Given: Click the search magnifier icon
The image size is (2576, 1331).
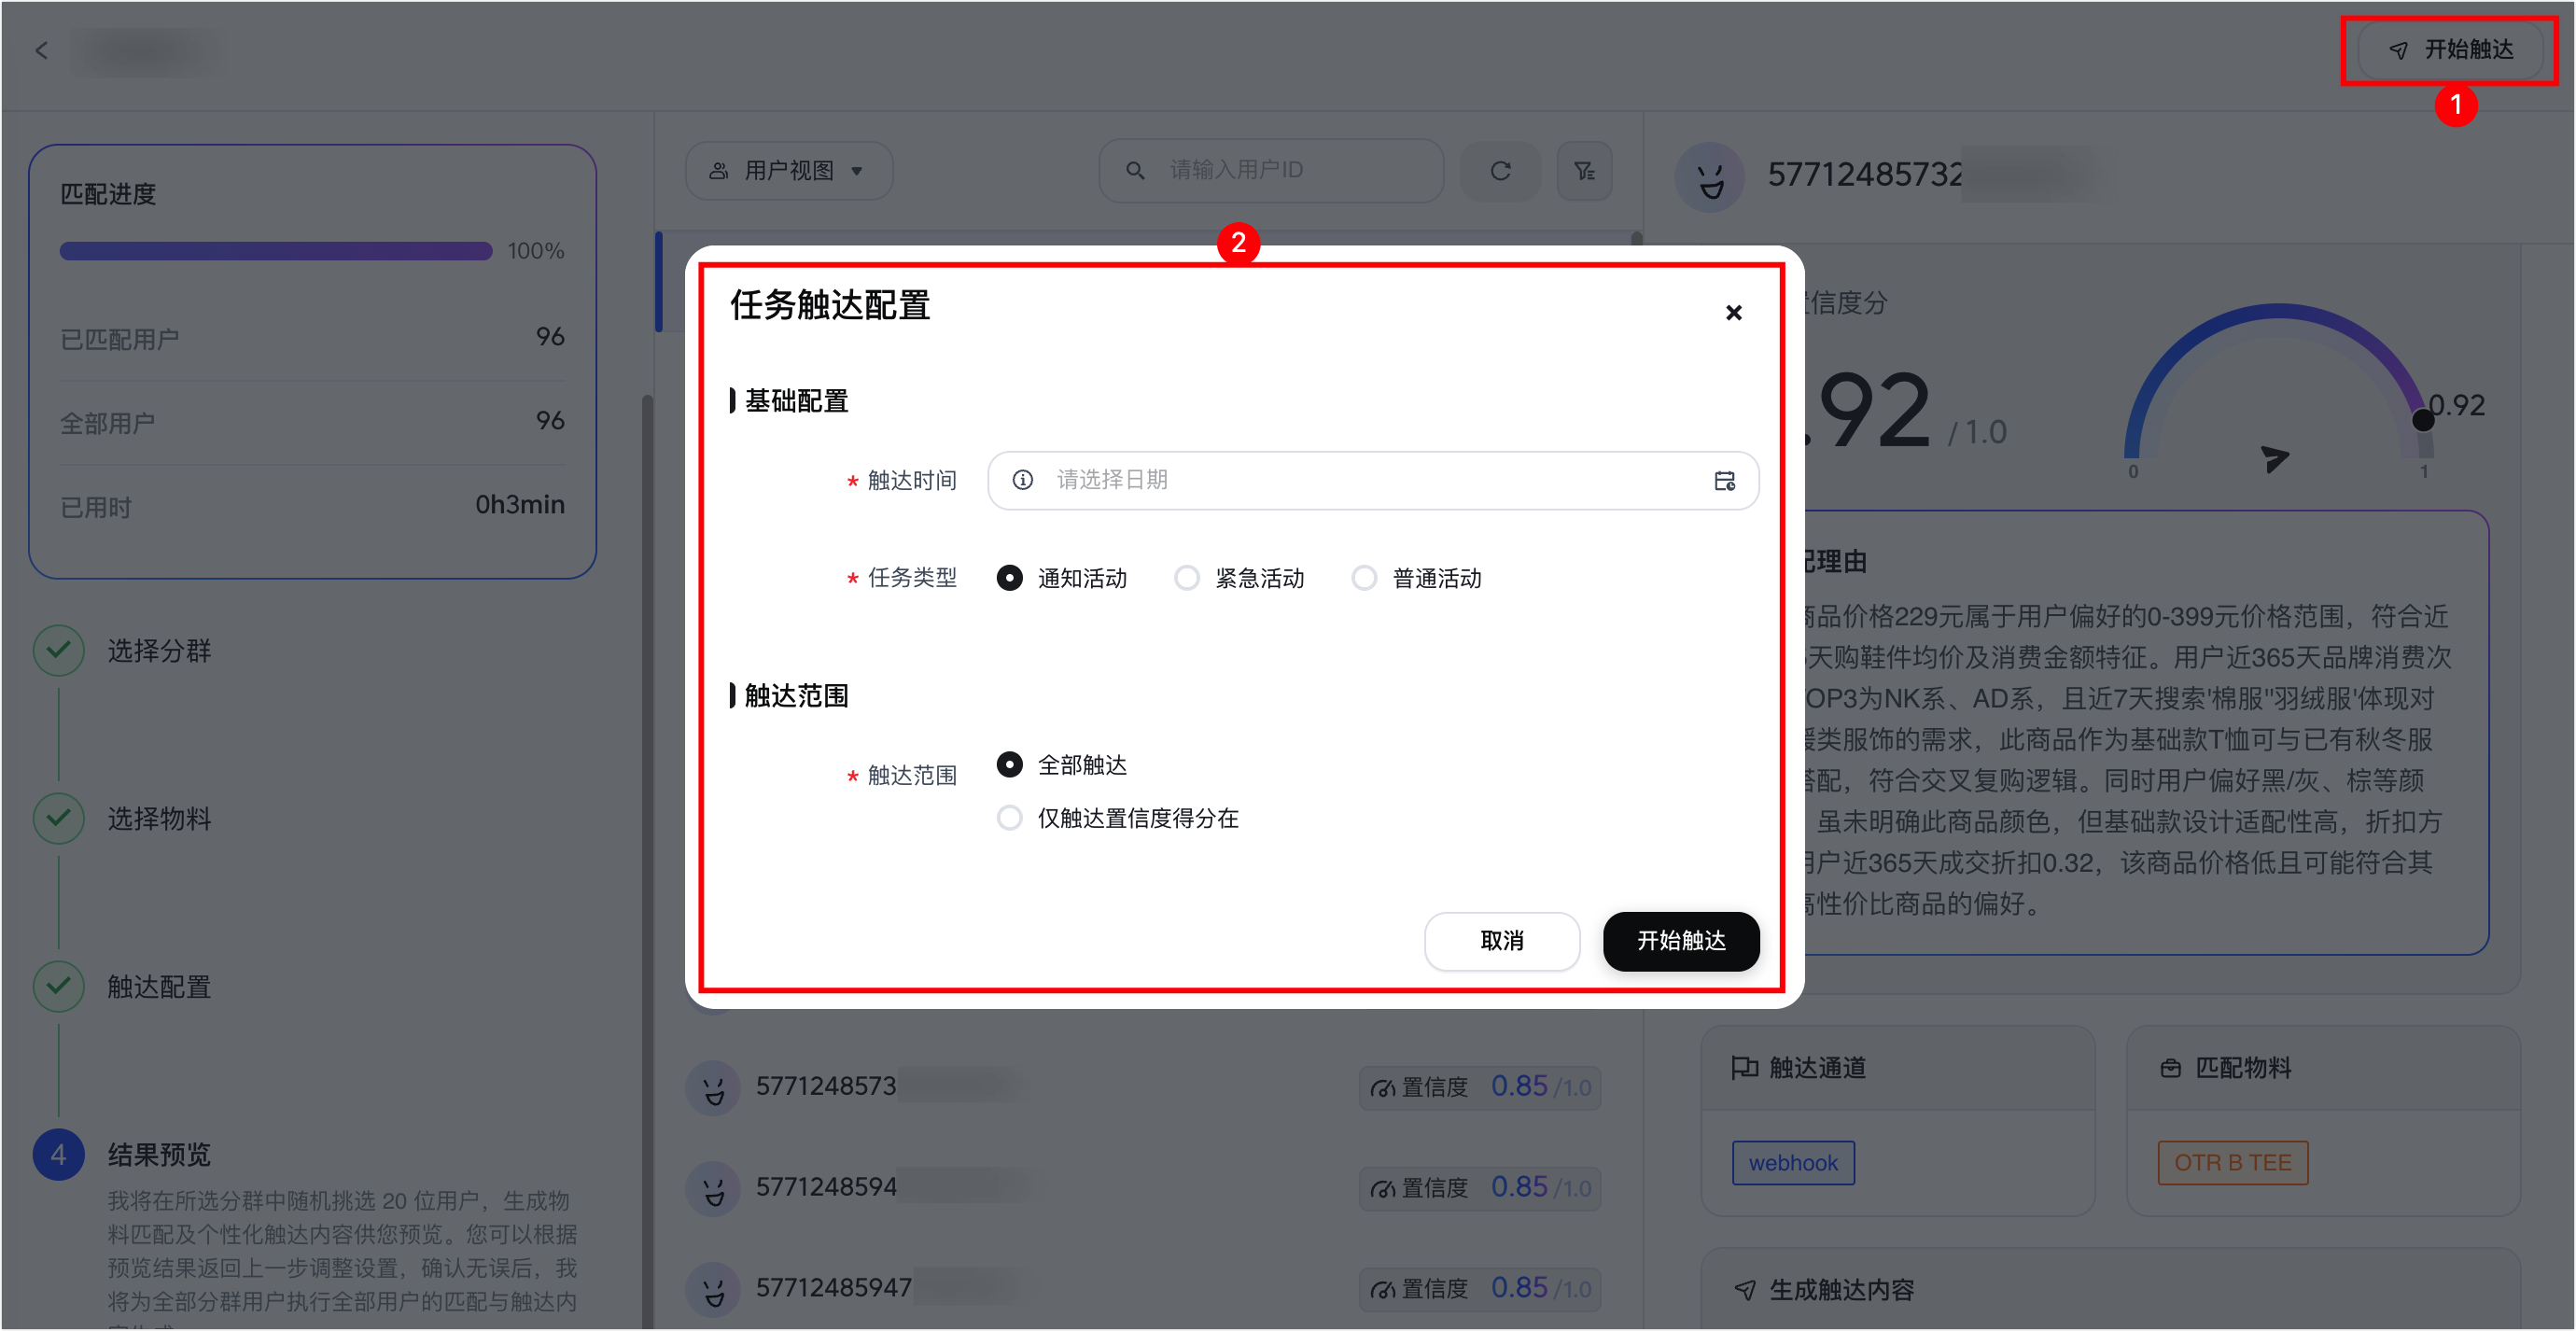Looking at the screenshot, I should 1135,171.
